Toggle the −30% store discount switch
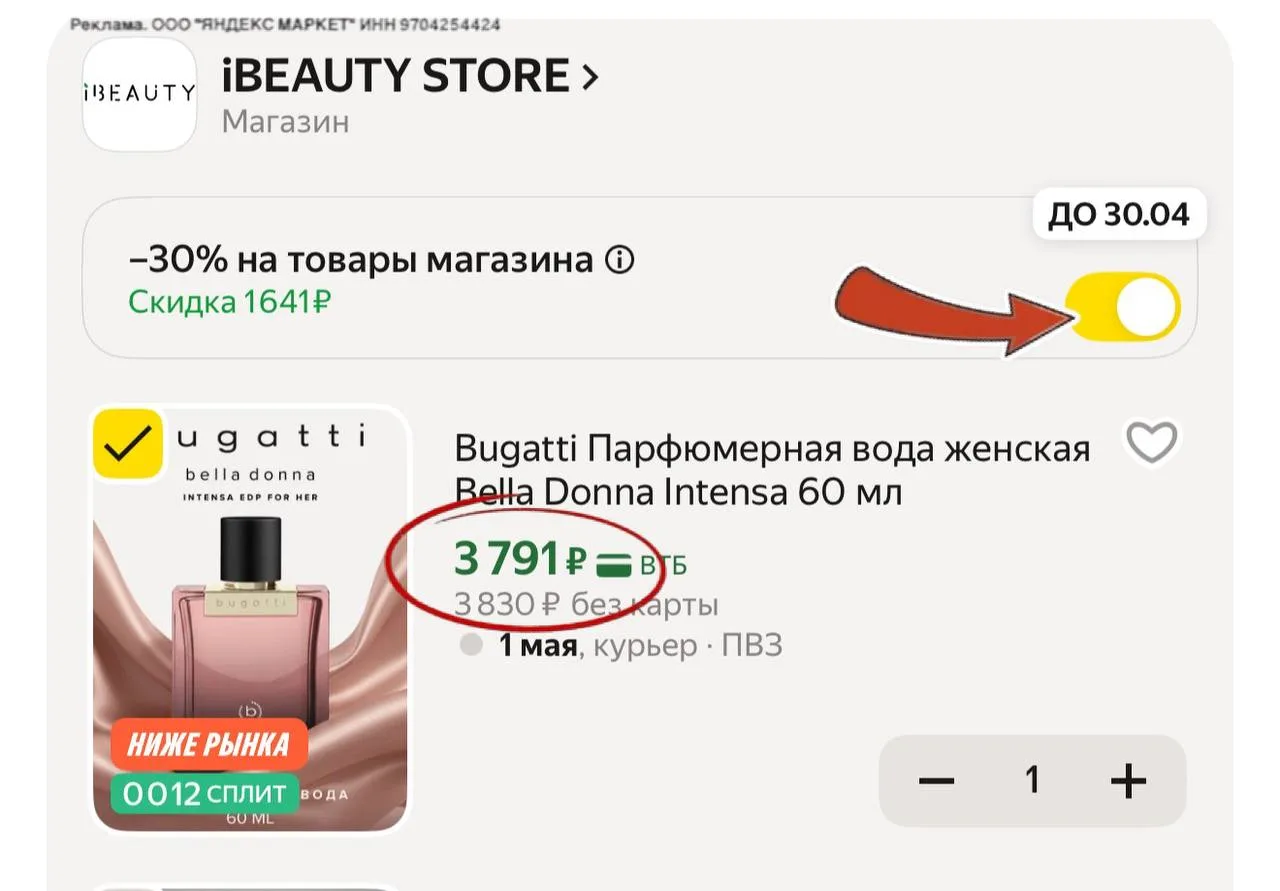Screen dimensions: 1280x891 point(1122,307)
